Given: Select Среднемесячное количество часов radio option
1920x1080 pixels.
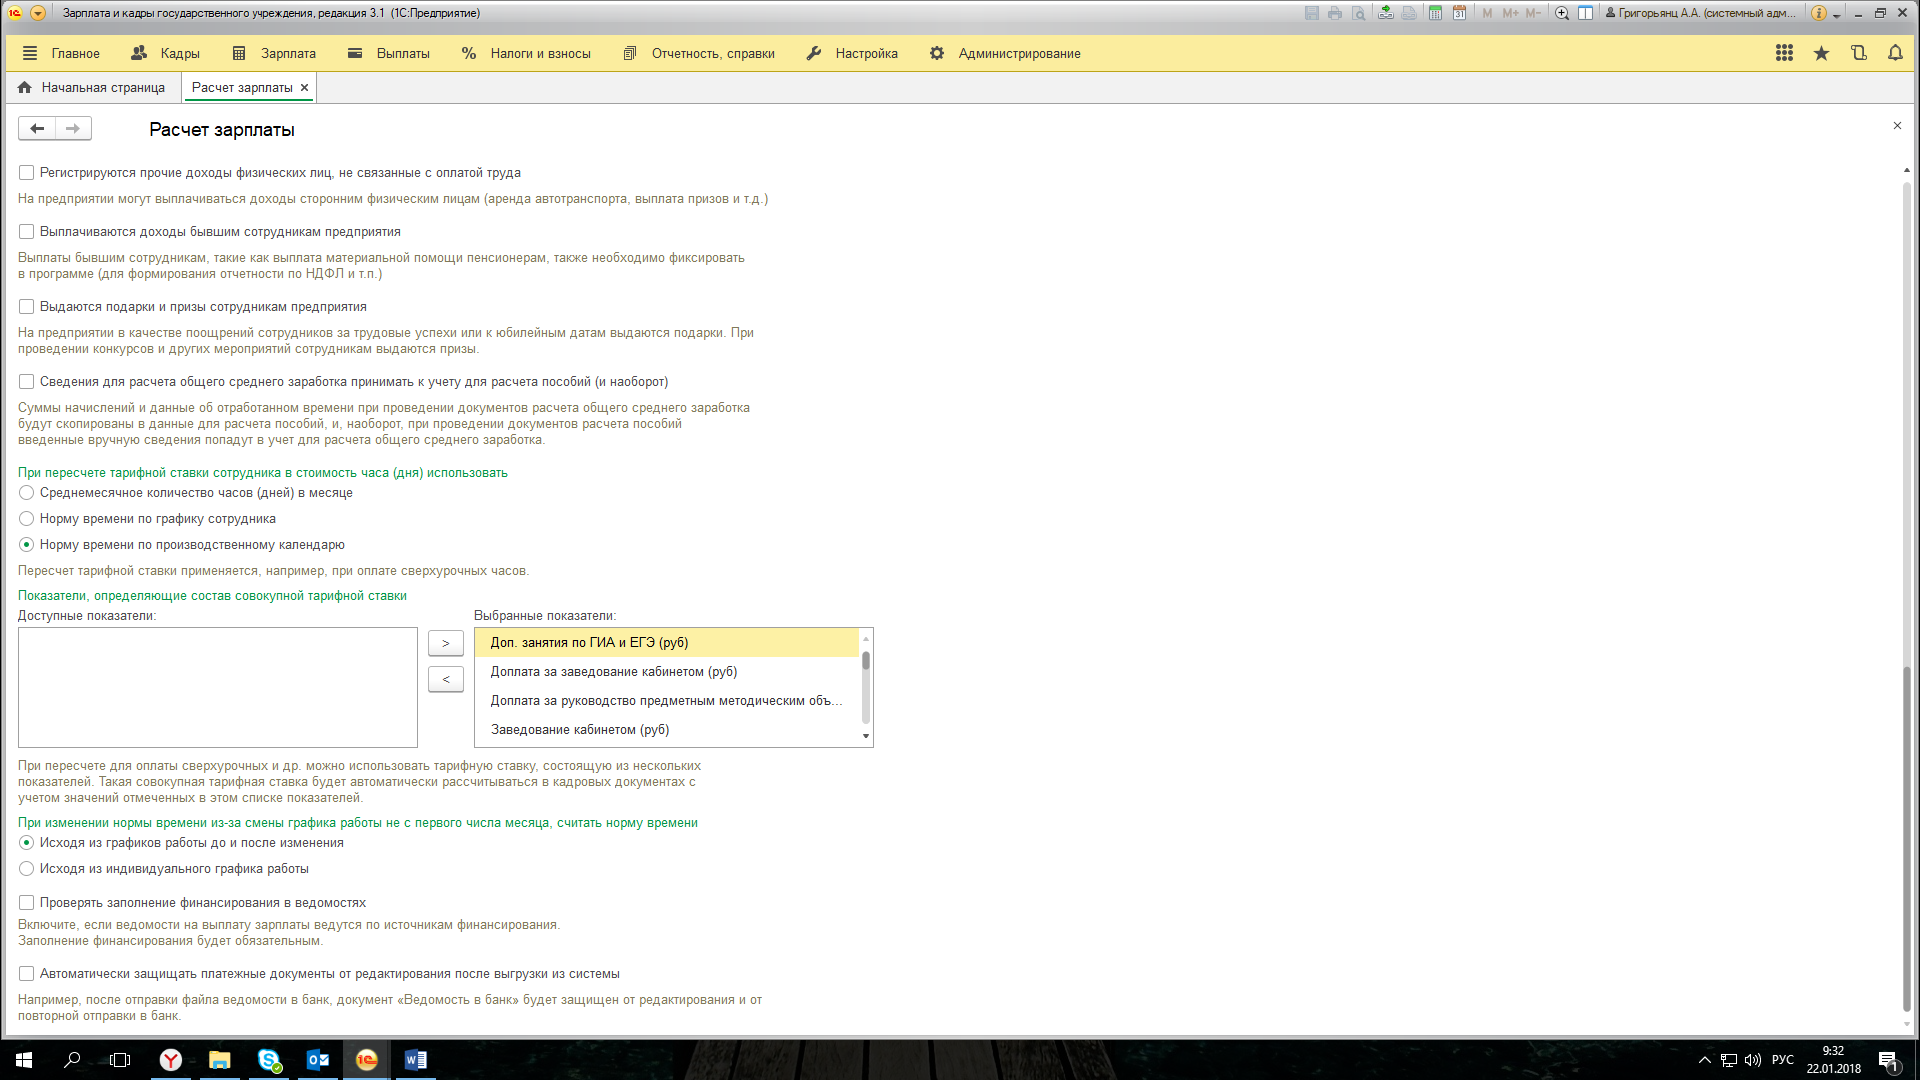Looking at the screenshot, I should pos(27,493).
